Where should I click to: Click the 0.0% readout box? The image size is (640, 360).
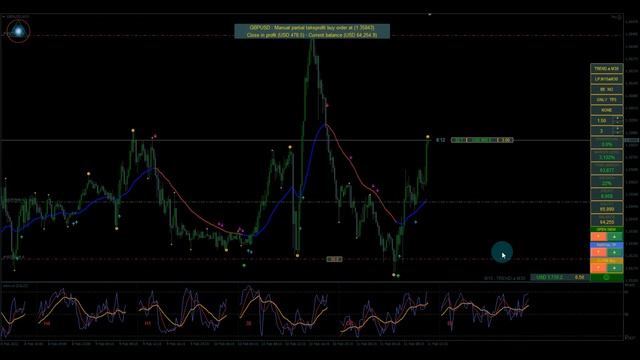pos(607,143)
